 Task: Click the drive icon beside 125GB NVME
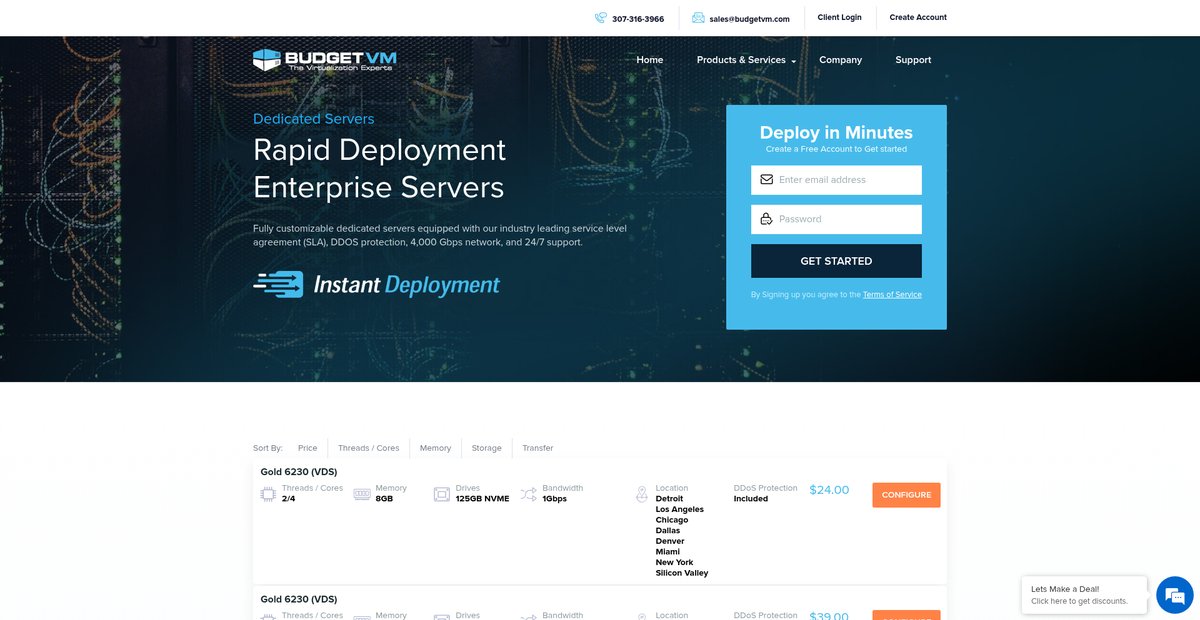(x=441, y=494)
